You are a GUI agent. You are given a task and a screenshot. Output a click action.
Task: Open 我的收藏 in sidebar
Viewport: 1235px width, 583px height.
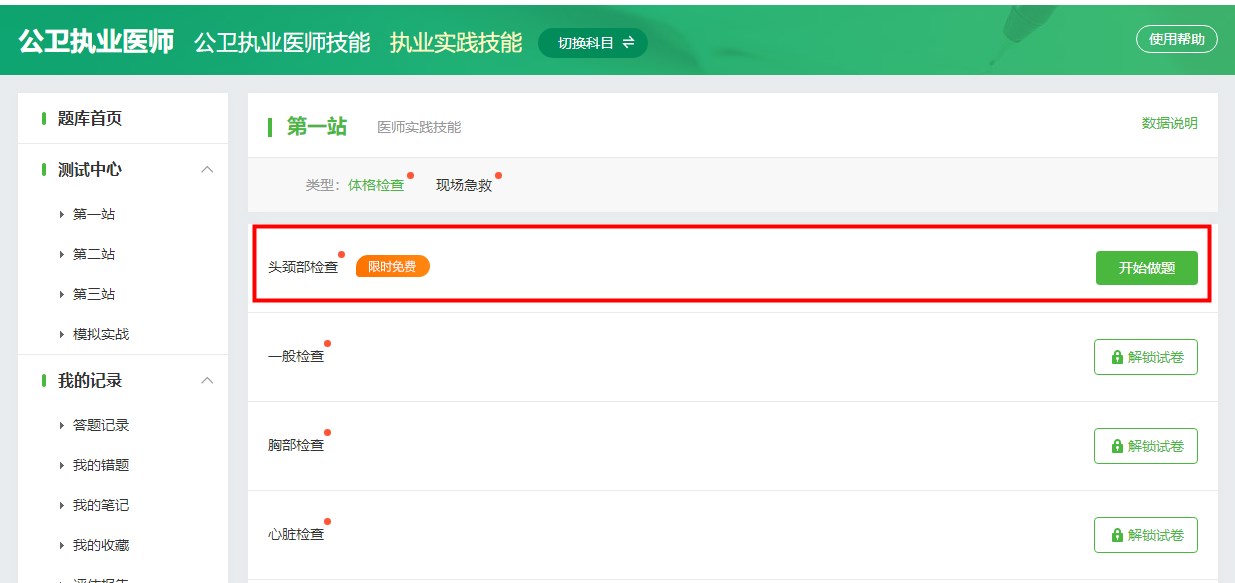100,545
